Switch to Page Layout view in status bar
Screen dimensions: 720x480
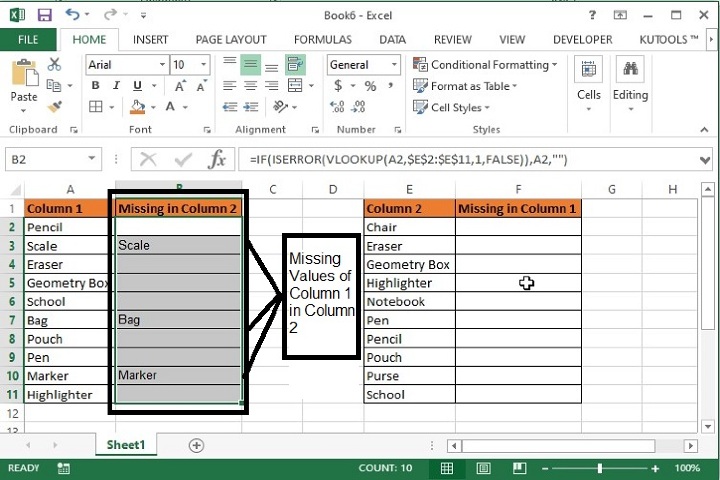(x=483, y=468)
